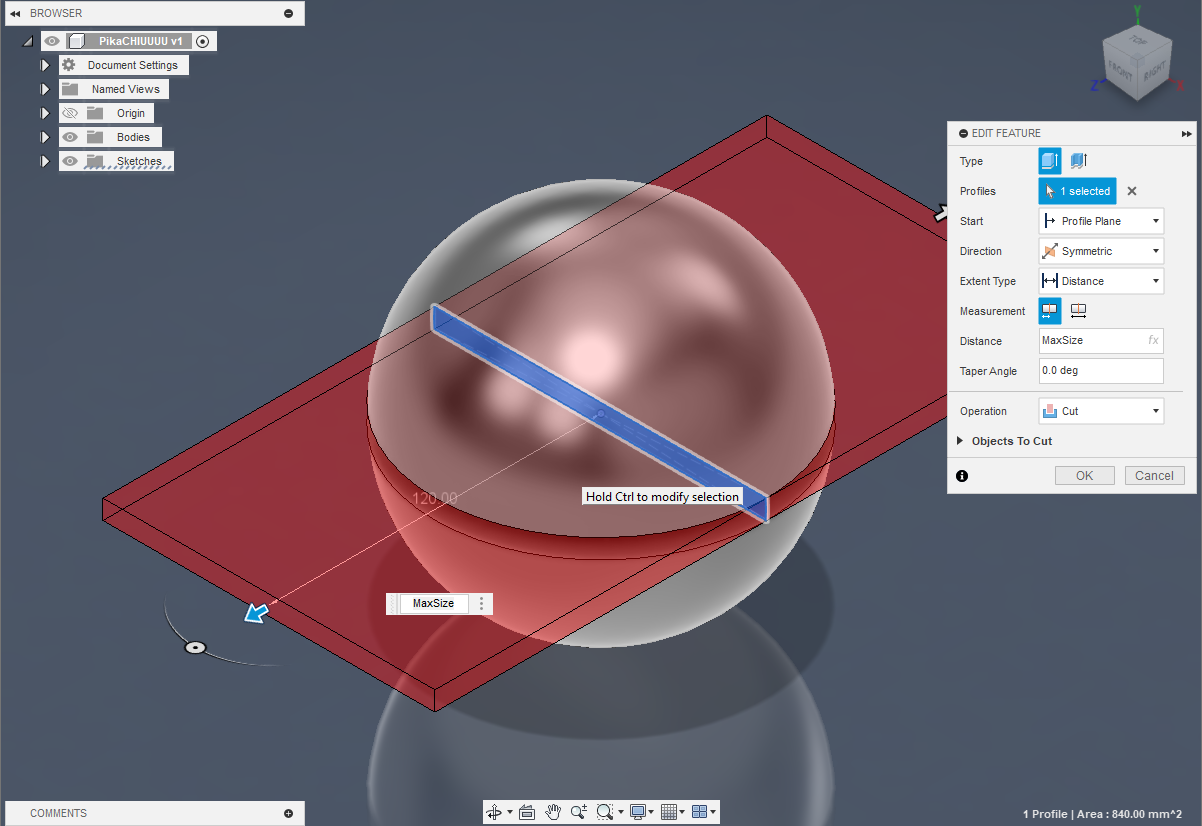Select the PikaCHIUUUU v1 tree item
Image resolution: width=1202 pixels, height=826 pixels.
pos(140,41)
